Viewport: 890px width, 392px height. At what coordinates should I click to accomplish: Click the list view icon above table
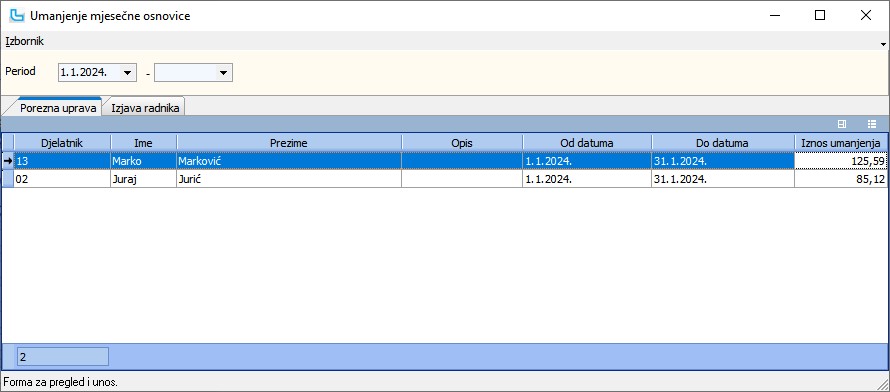[872, 124]
